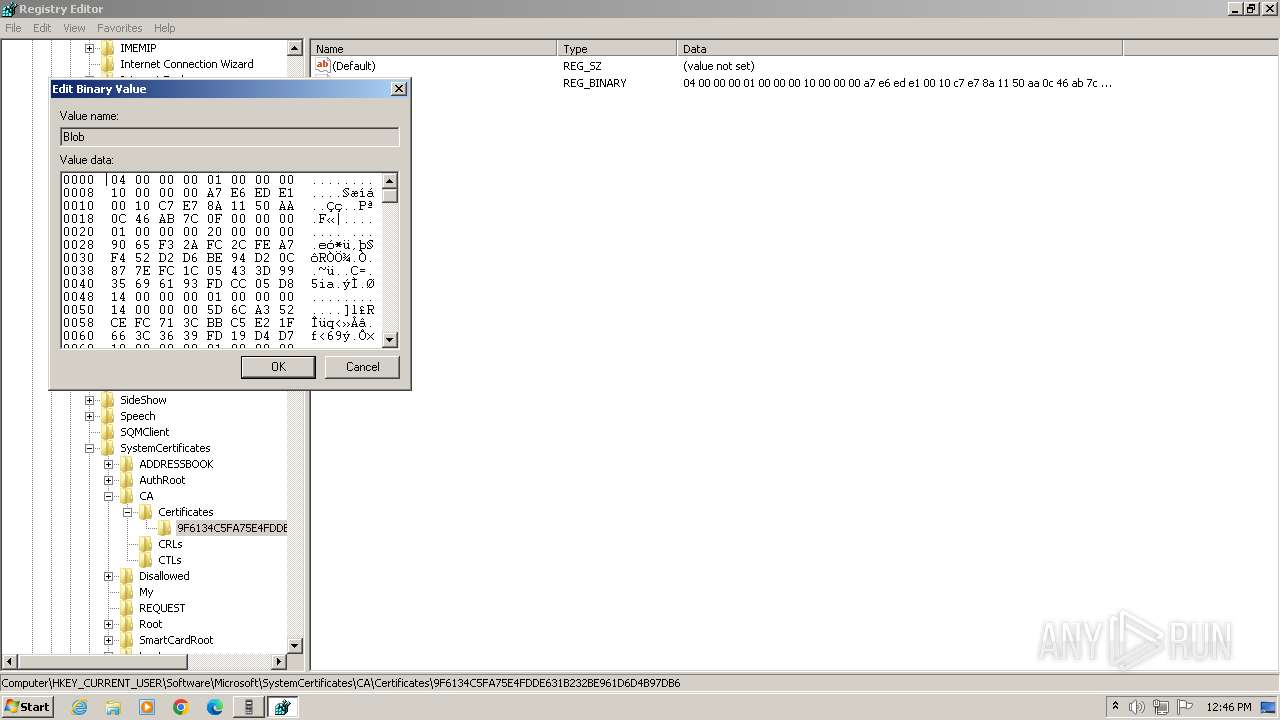Select the Speech folder icon
The height and width of the screenshot is (720, 1280).
click(x=108, y=416)
